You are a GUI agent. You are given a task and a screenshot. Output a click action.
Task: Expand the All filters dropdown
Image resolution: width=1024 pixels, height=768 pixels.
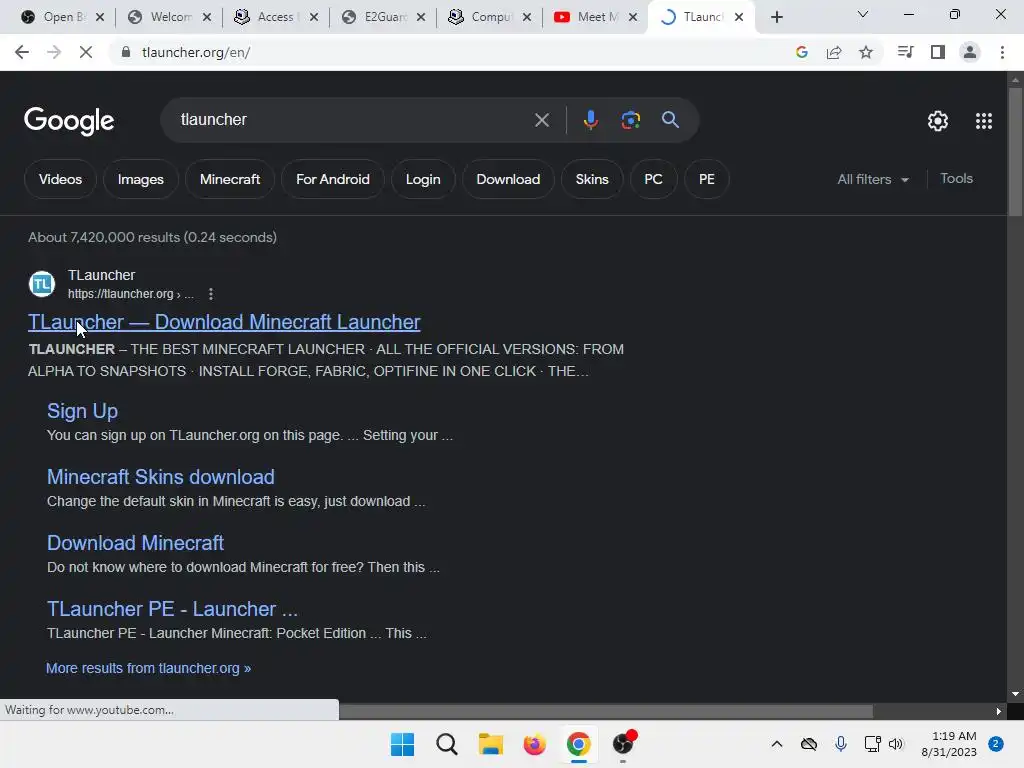872,179
